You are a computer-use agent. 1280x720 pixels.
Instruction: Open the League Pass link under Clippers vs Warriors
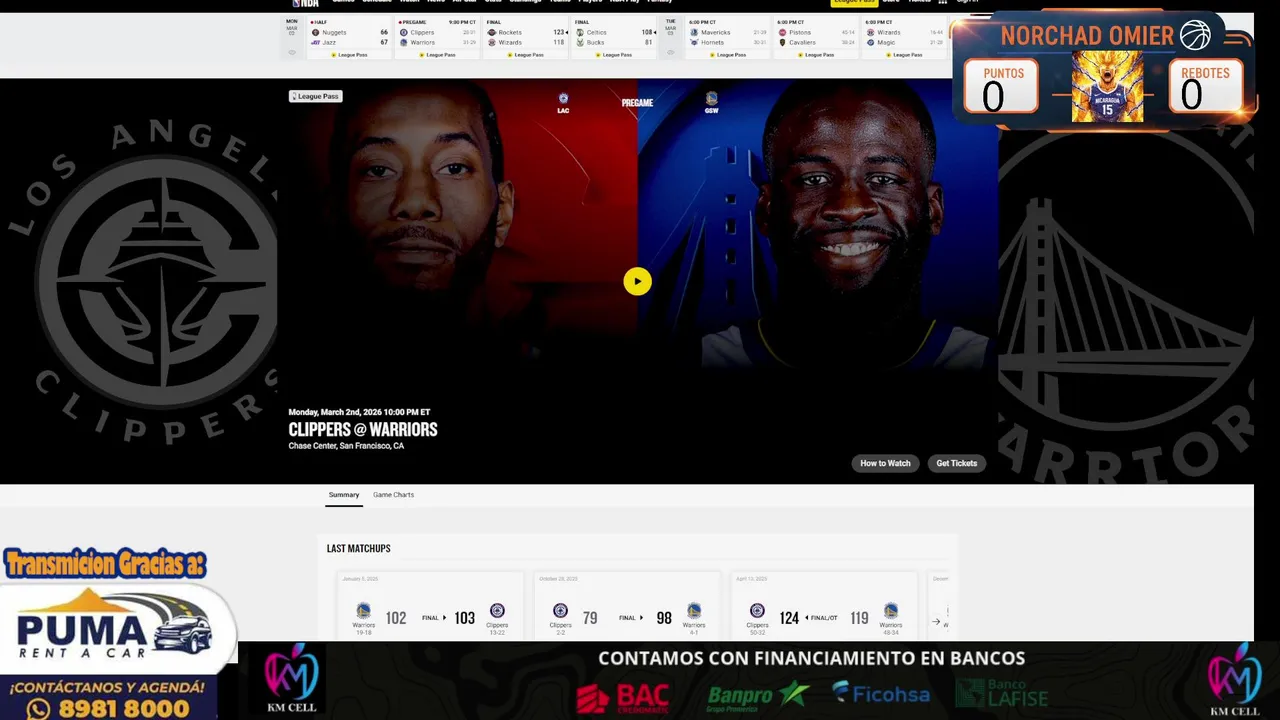pos(438,55)
